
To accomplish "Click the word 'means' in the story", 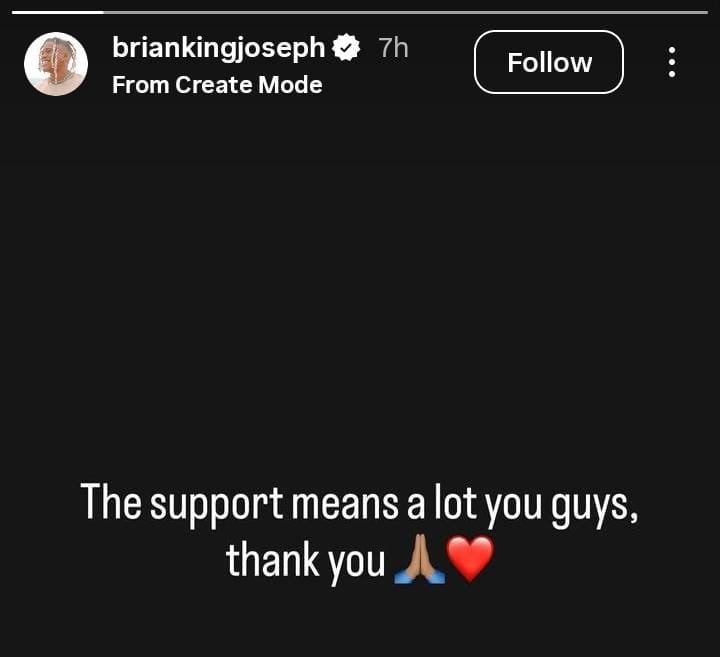I will click(345, 505).
